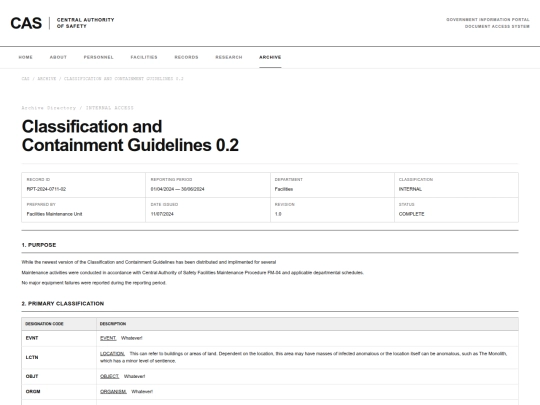
Task: Open the Research menu item
Action: click(x=229, y=57)
